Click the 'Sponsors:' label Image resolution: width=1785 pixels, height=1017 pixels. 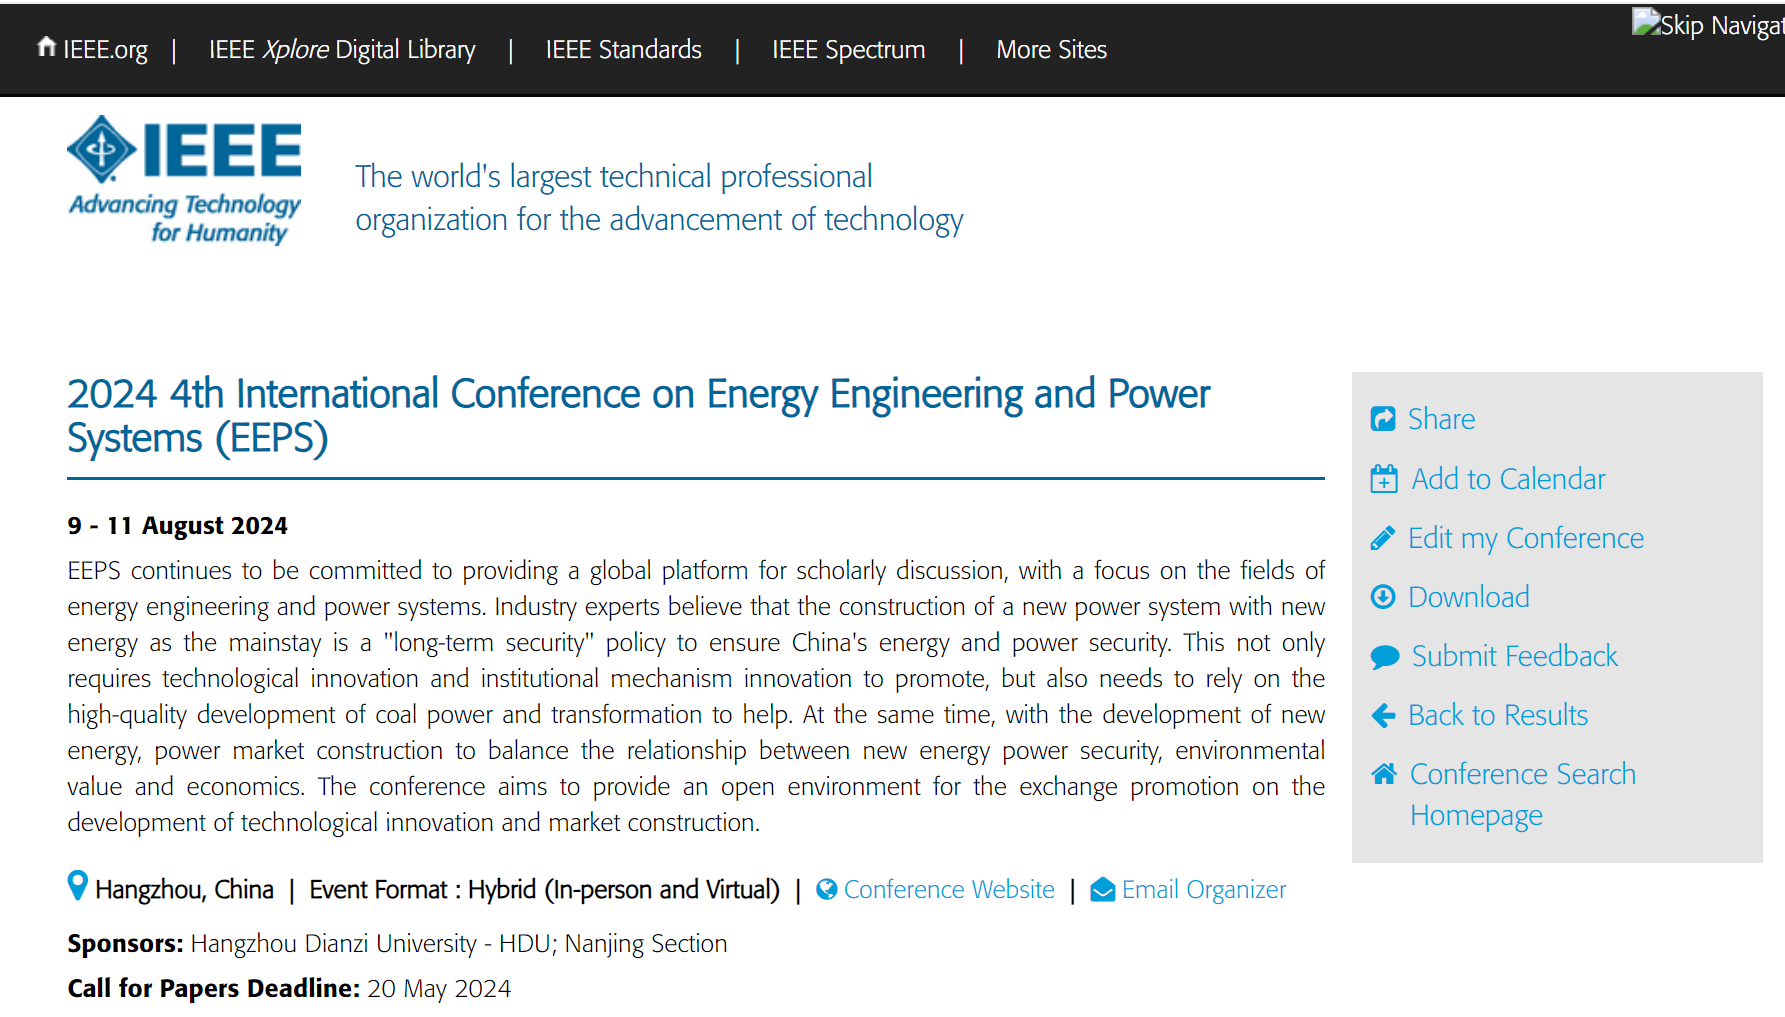click(125, 943)
